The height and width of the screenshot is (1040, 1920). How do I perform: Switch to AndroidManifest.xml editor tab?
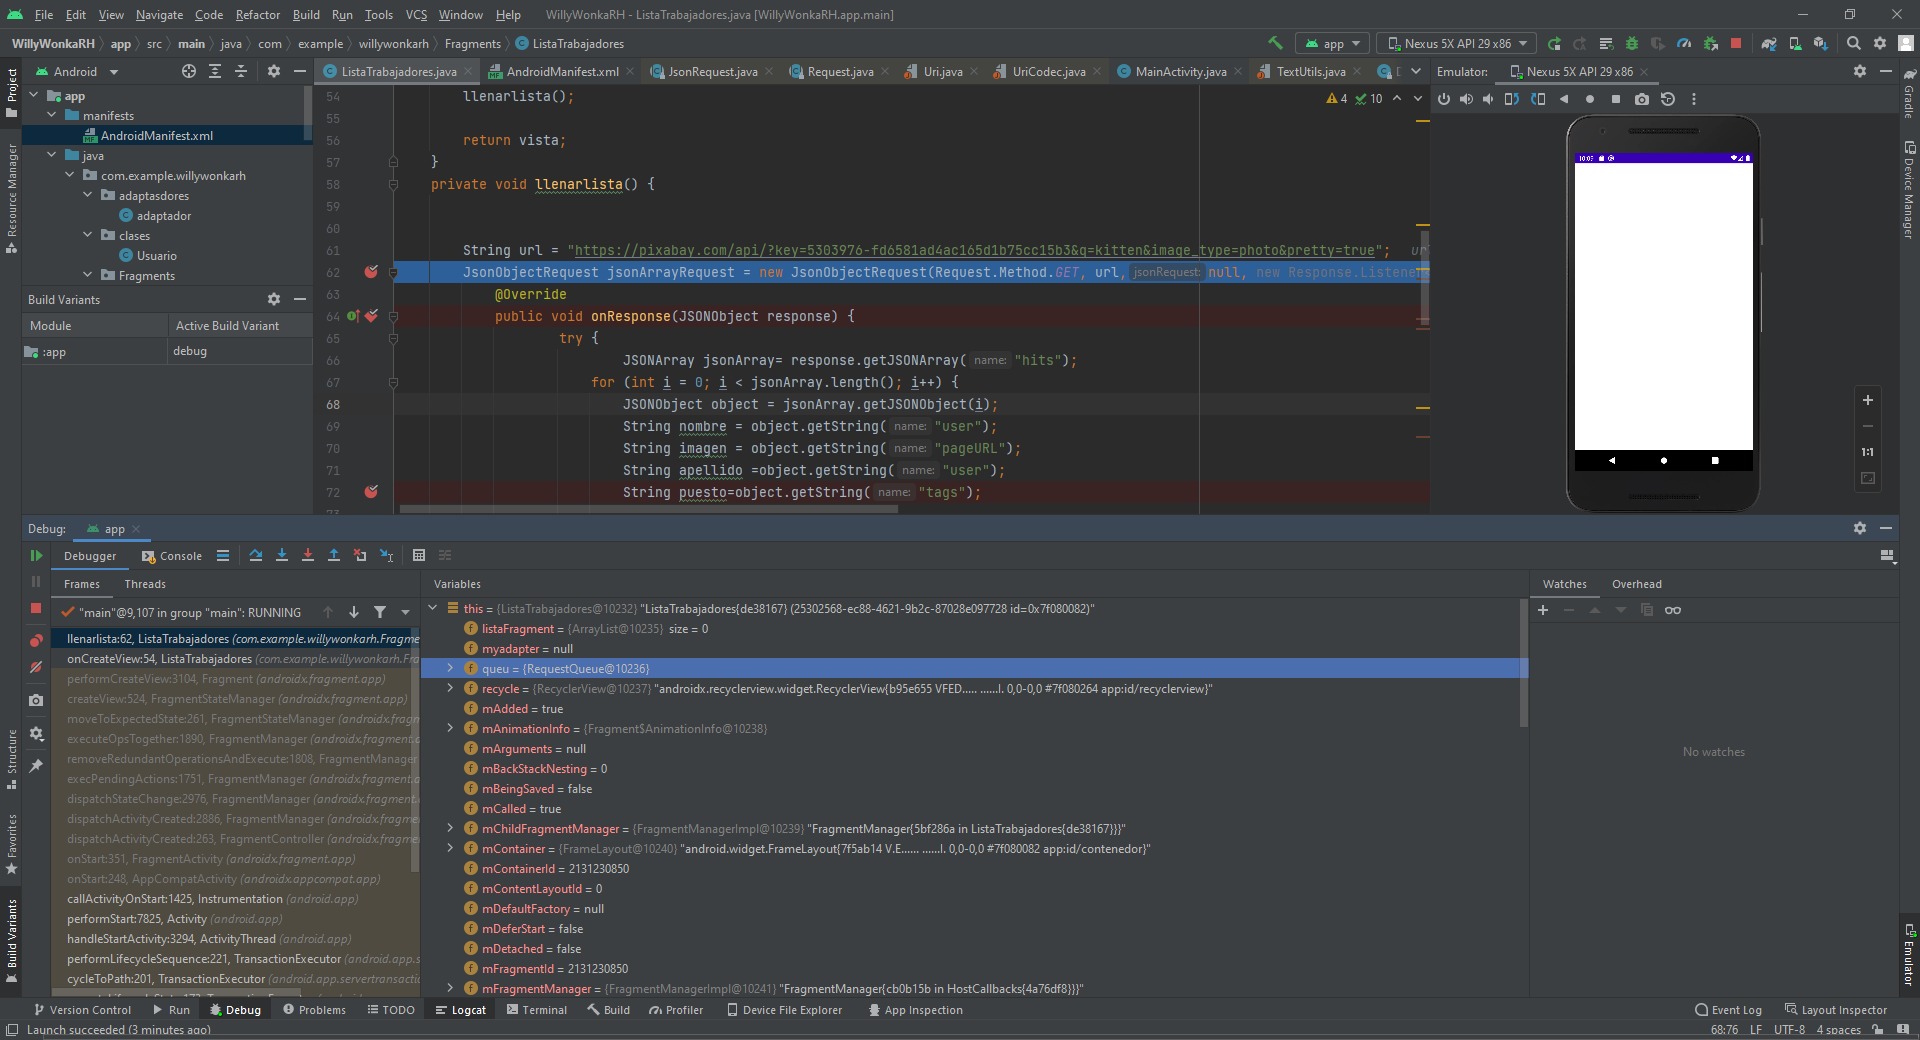(x=561, y=71)
